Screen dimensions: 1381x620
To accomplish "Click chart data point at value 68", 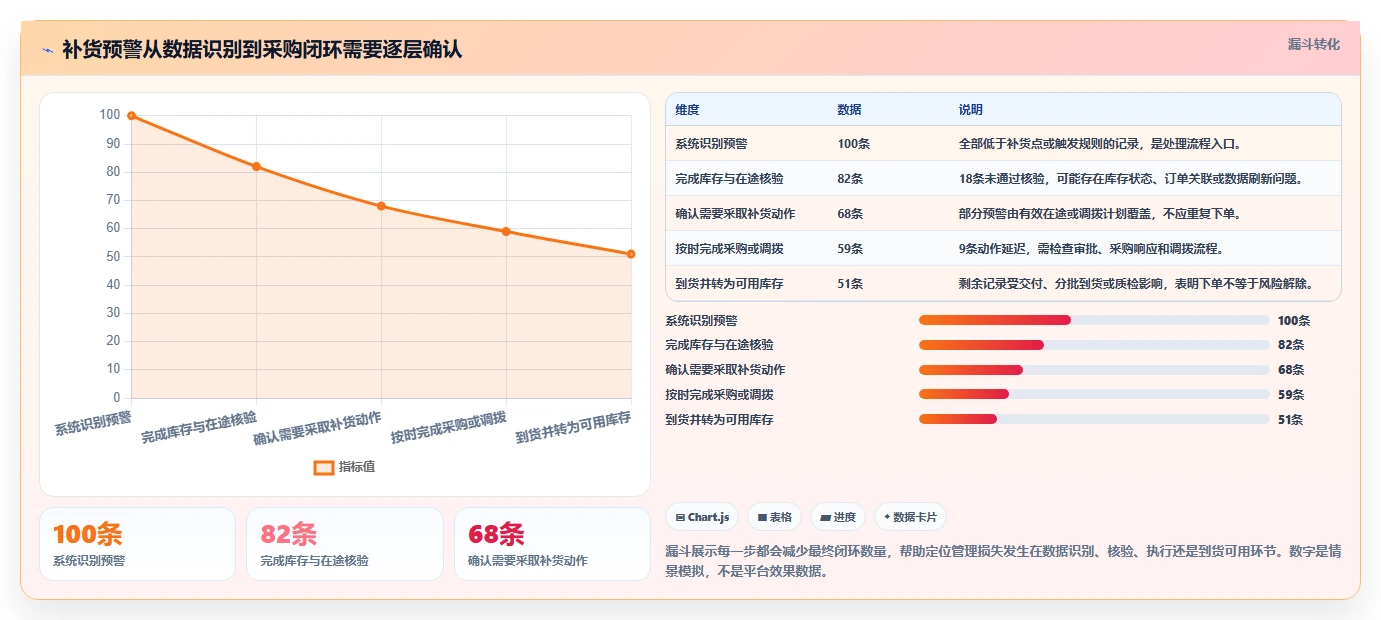I will (x=381, y=206).
